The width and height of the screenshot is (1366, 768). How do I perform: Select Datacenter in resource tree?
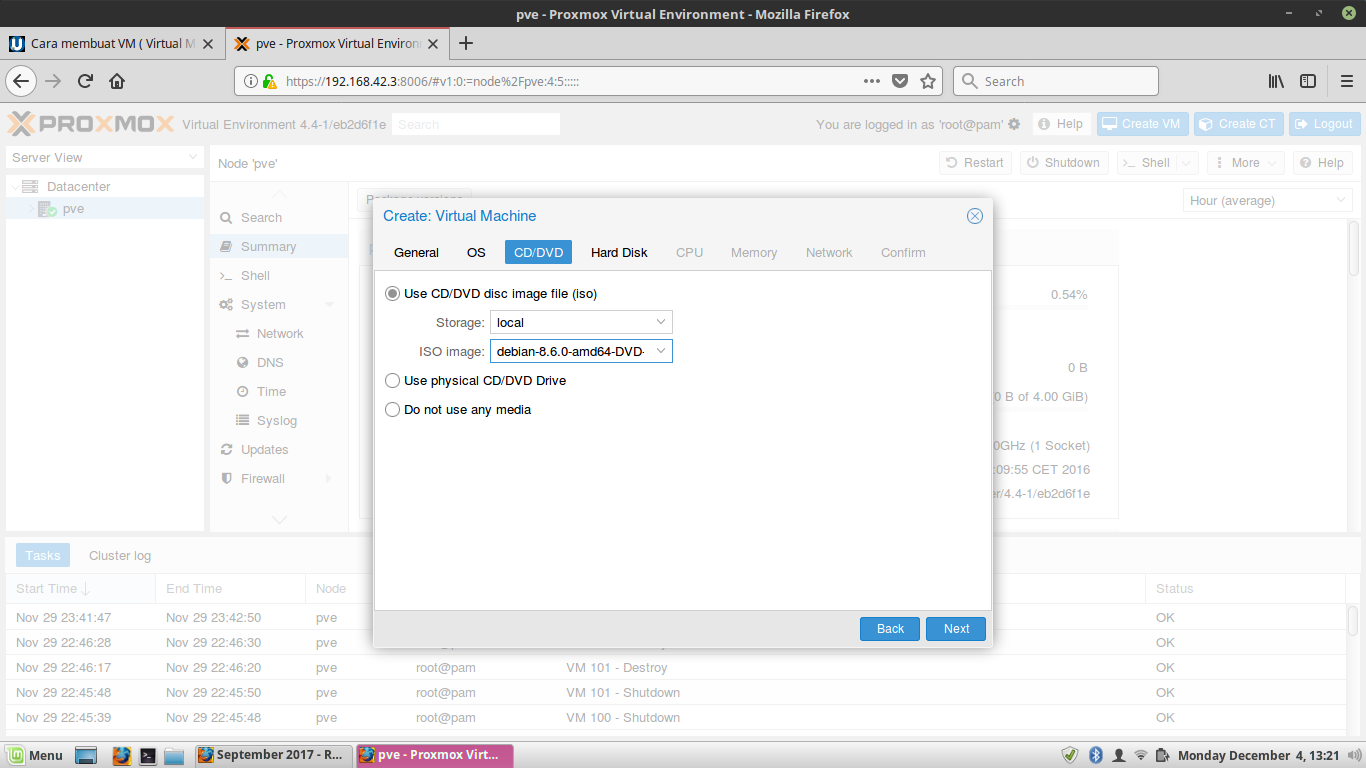click(x=78, y=186)
